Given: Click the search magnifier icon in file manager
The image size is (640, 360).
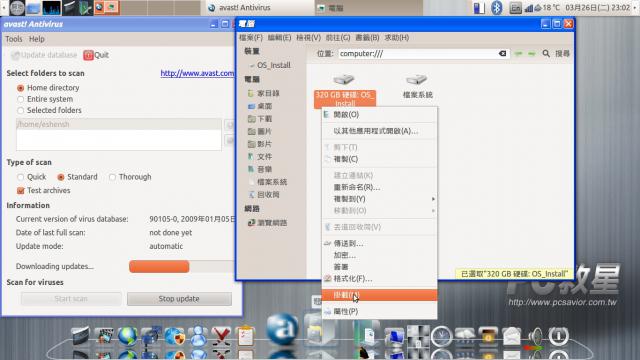Looking at the screenshot, I should [546, 53].
